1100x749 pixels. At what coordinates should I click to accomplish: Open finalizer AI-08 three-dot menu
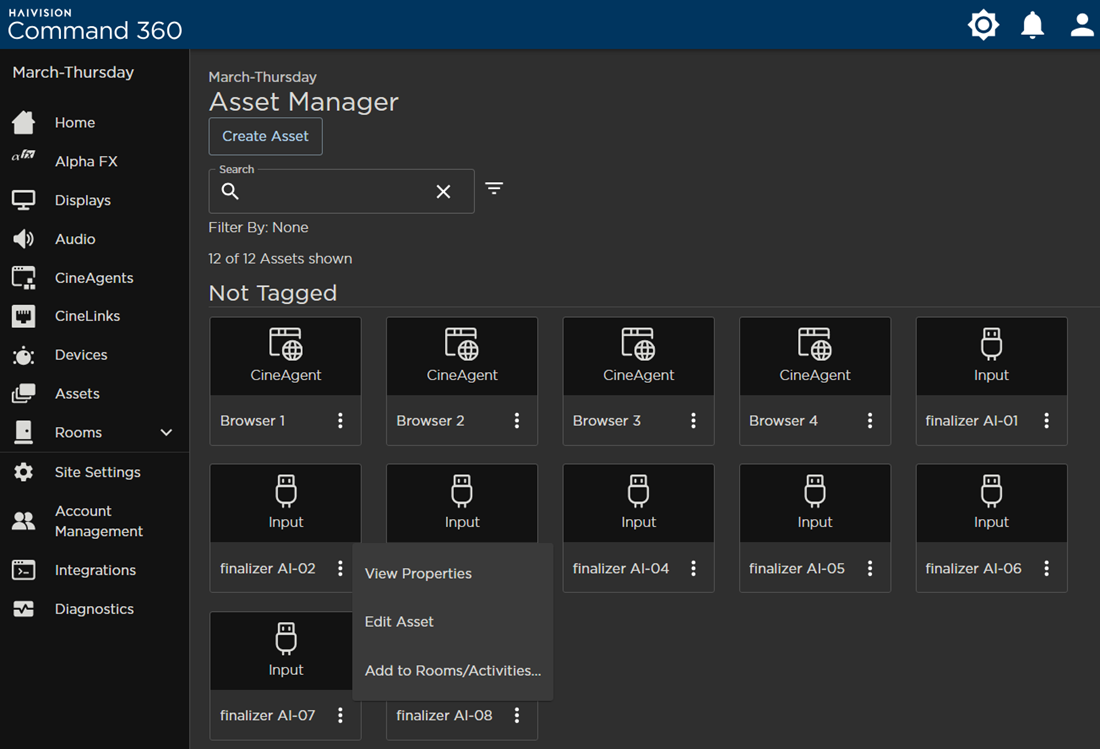pos(517,715)
